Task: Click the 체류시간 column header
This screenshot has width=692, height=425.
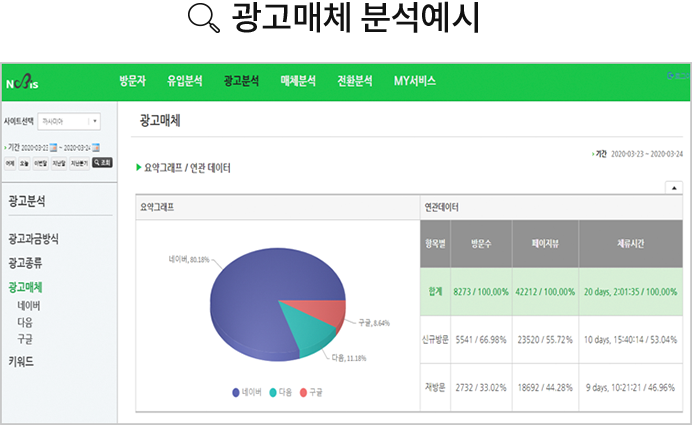Action: click(631, 244)
